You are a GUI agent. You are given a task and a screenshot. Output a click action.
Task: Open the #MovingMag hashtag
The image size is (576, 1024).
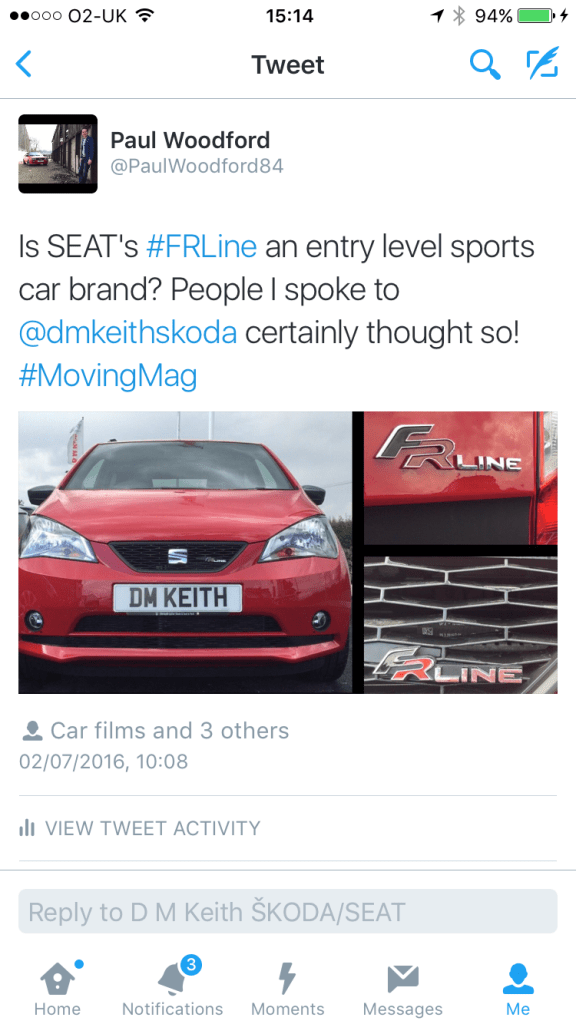point(108,376)
